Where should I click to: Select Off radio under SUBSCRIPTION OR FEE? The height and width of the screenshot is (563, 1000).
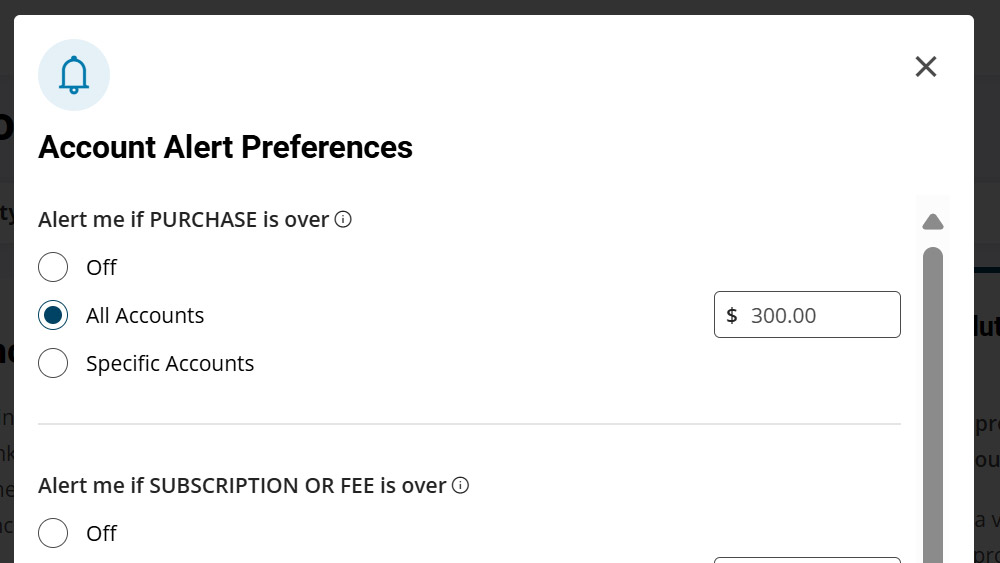tap(53, 533)
